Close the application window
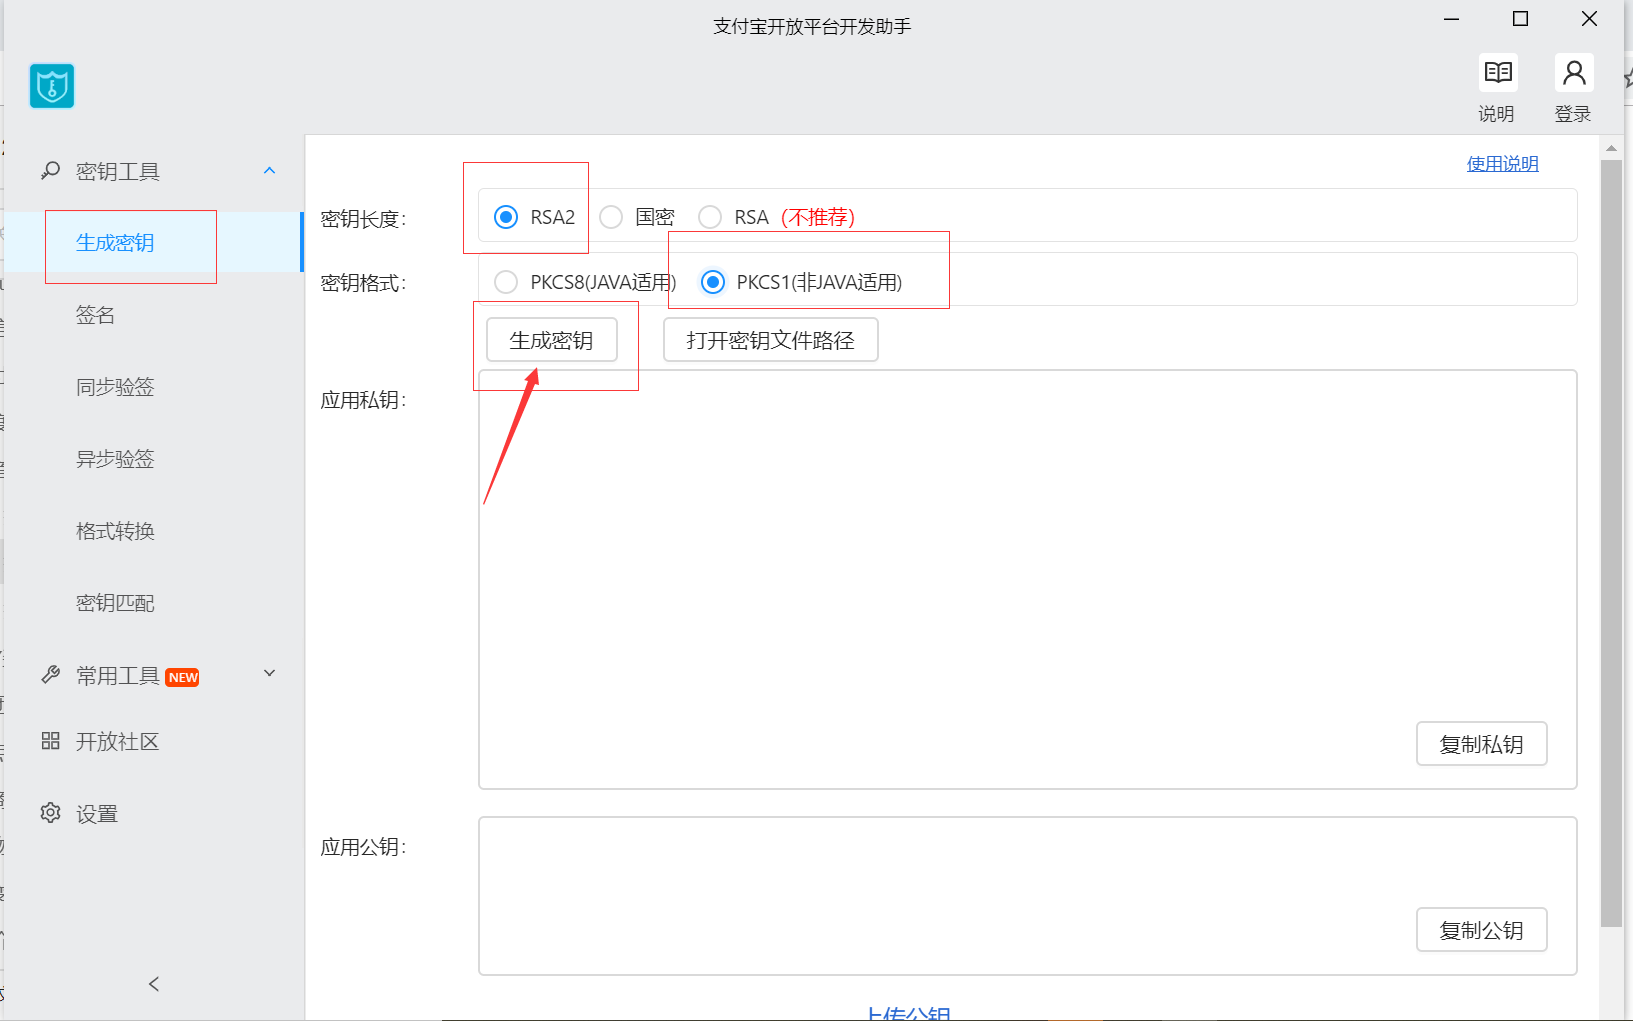The width and height of the screenshot is (1633, 1021). point(1589,19)
